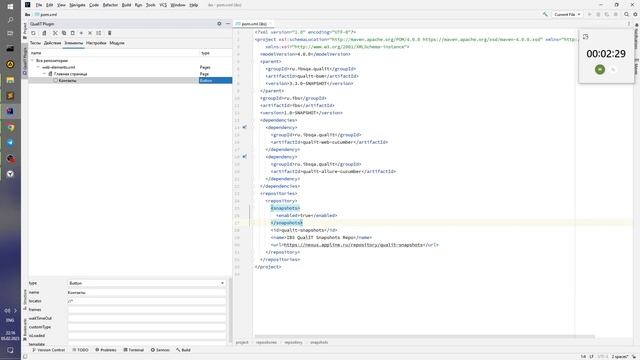Open the Services tool window
640x360 pixels.
[x=160, y=350]
